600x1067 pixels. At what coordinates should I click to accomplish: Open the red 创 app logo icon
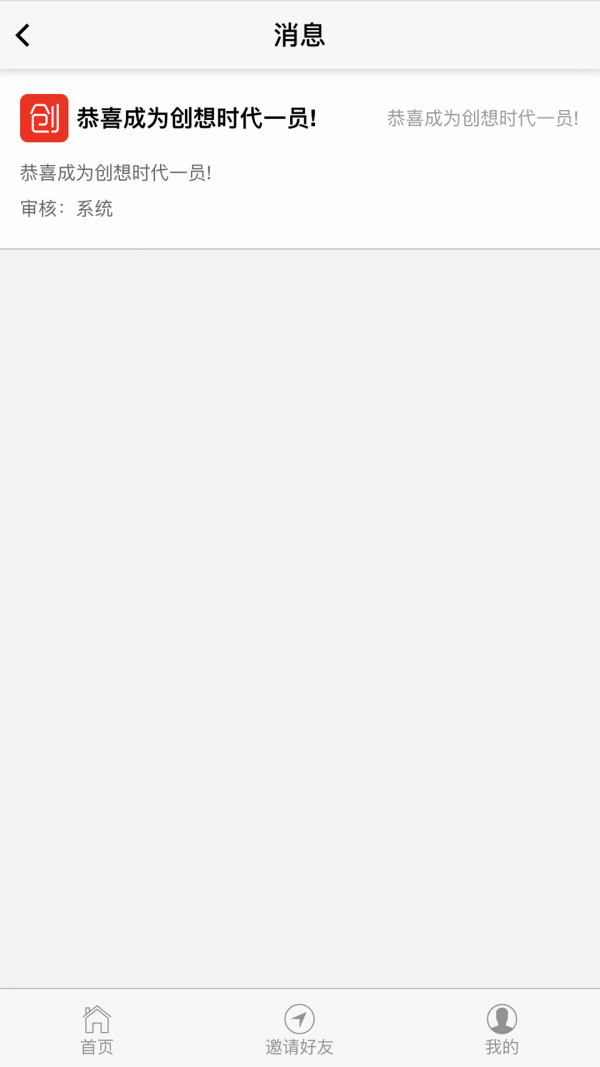(x=44, y=118)
